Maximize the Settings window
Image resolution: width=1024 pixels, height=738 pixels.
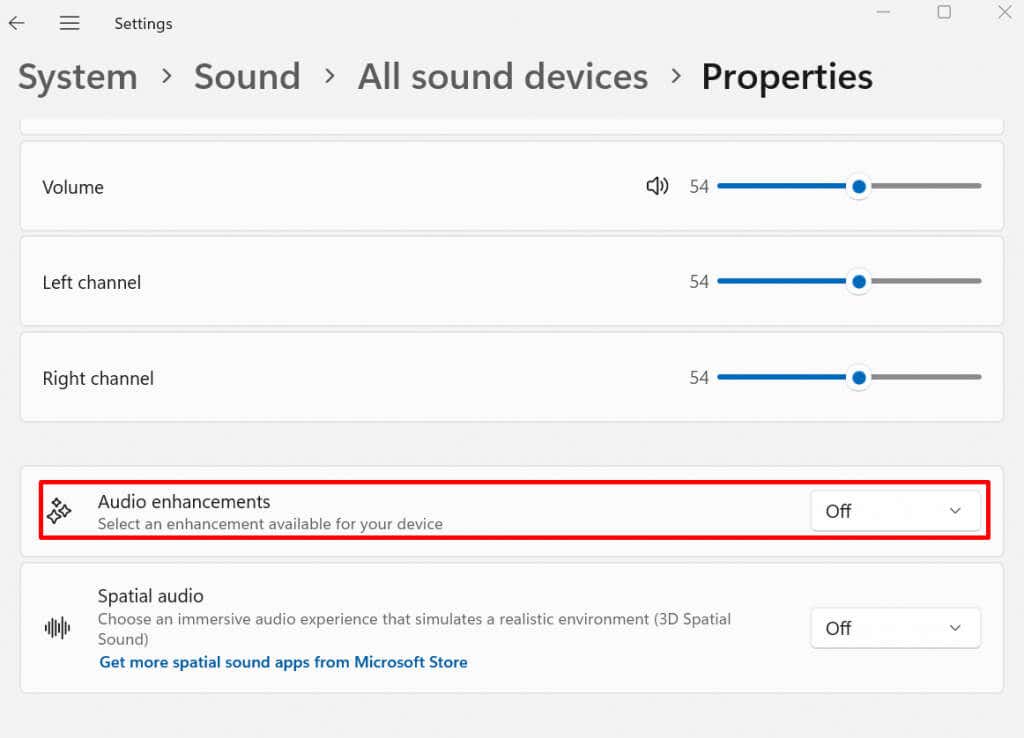943,12
